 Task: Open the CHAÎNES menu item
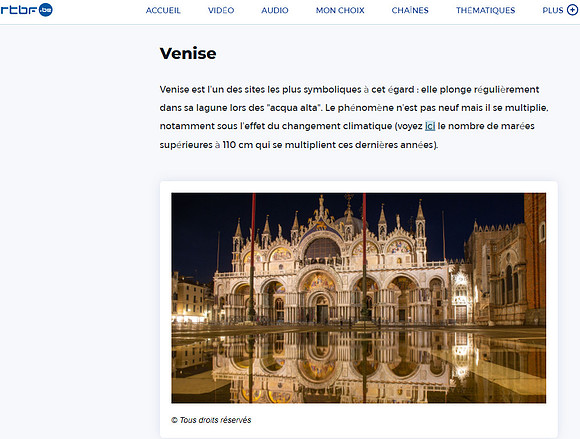[410, 10]
